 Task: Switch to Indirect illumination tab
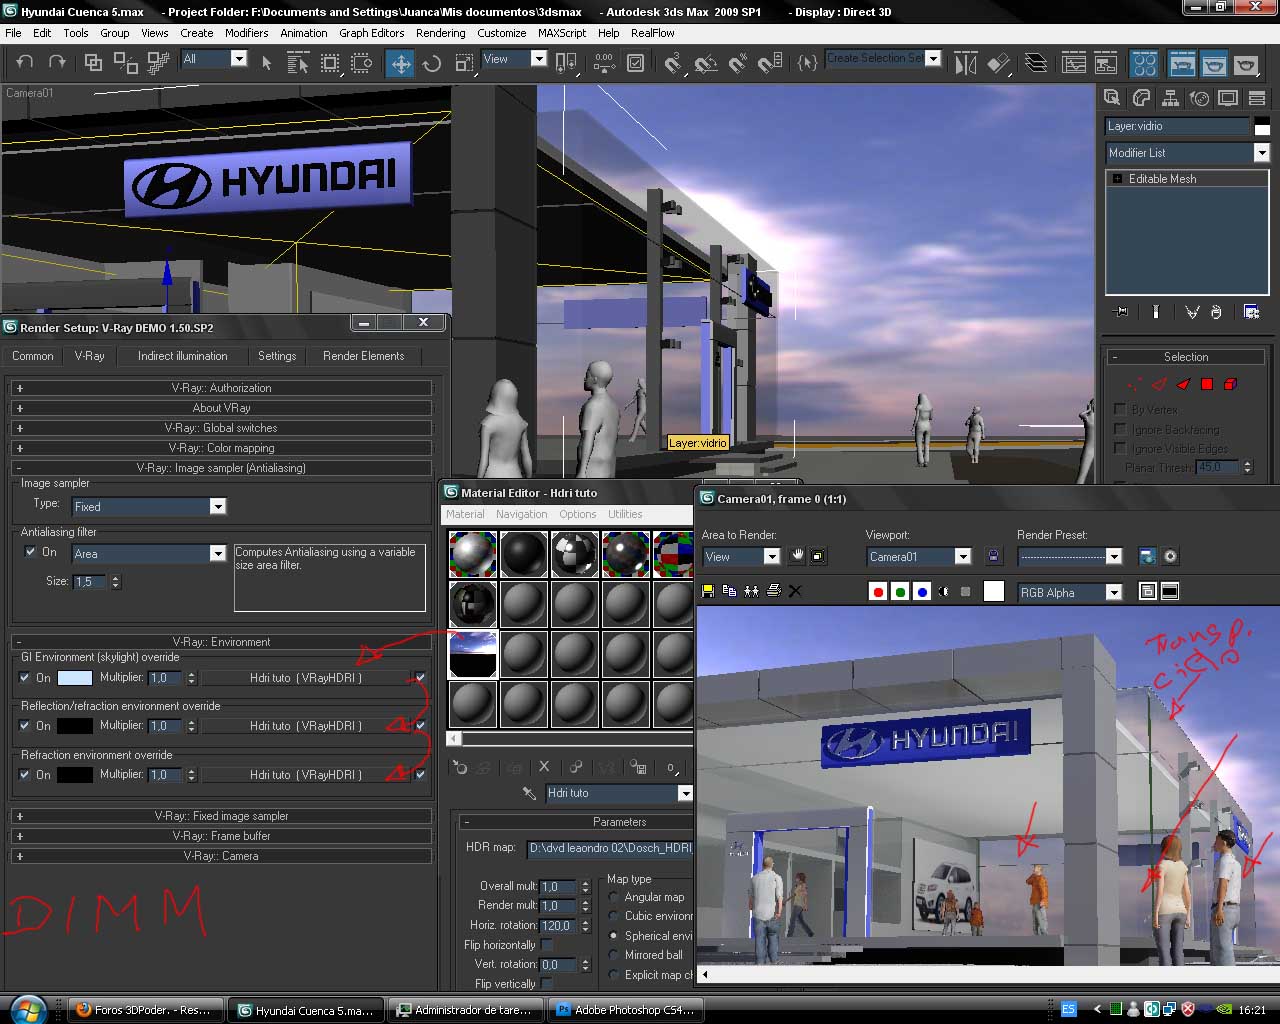(x=182, y=356)
